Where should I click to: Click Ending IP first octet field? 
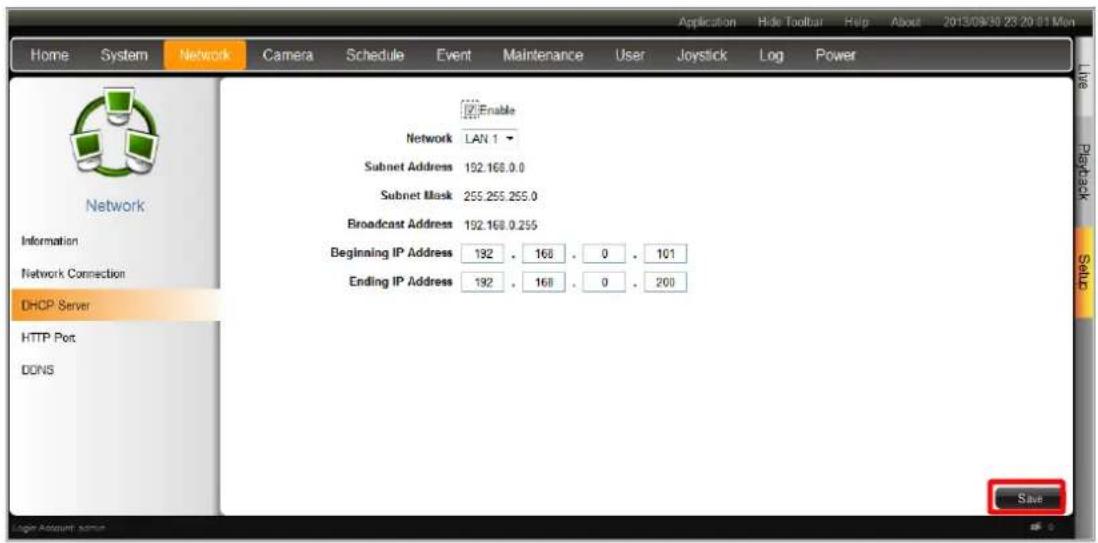(480, 283)
